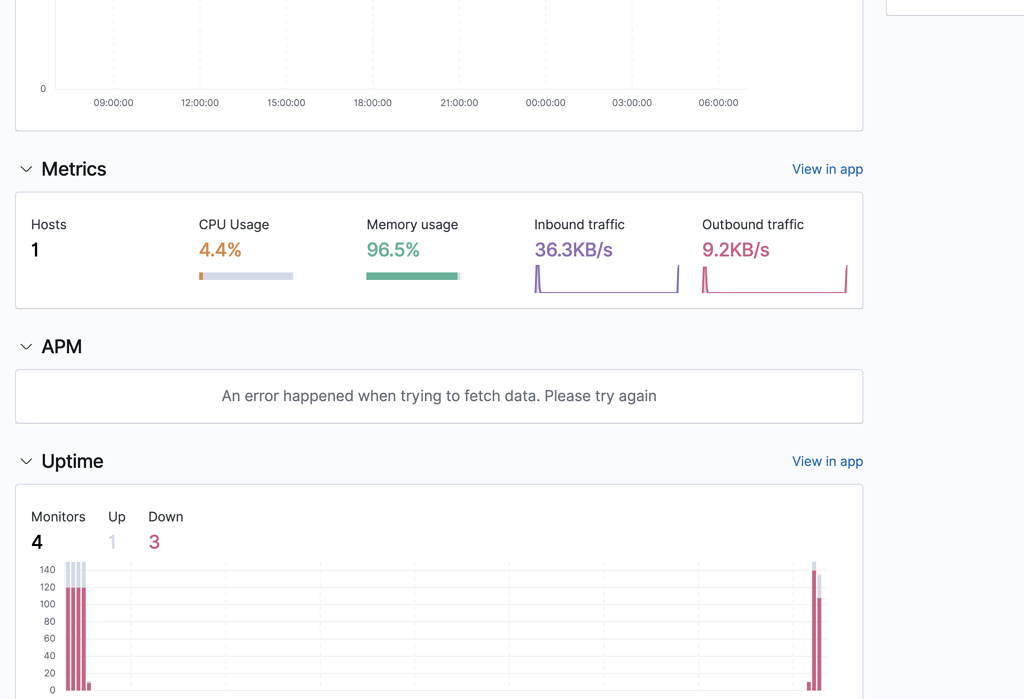Collapse the APM section
This screenshot has width=1024, height=699.
(x=26, y=346)
